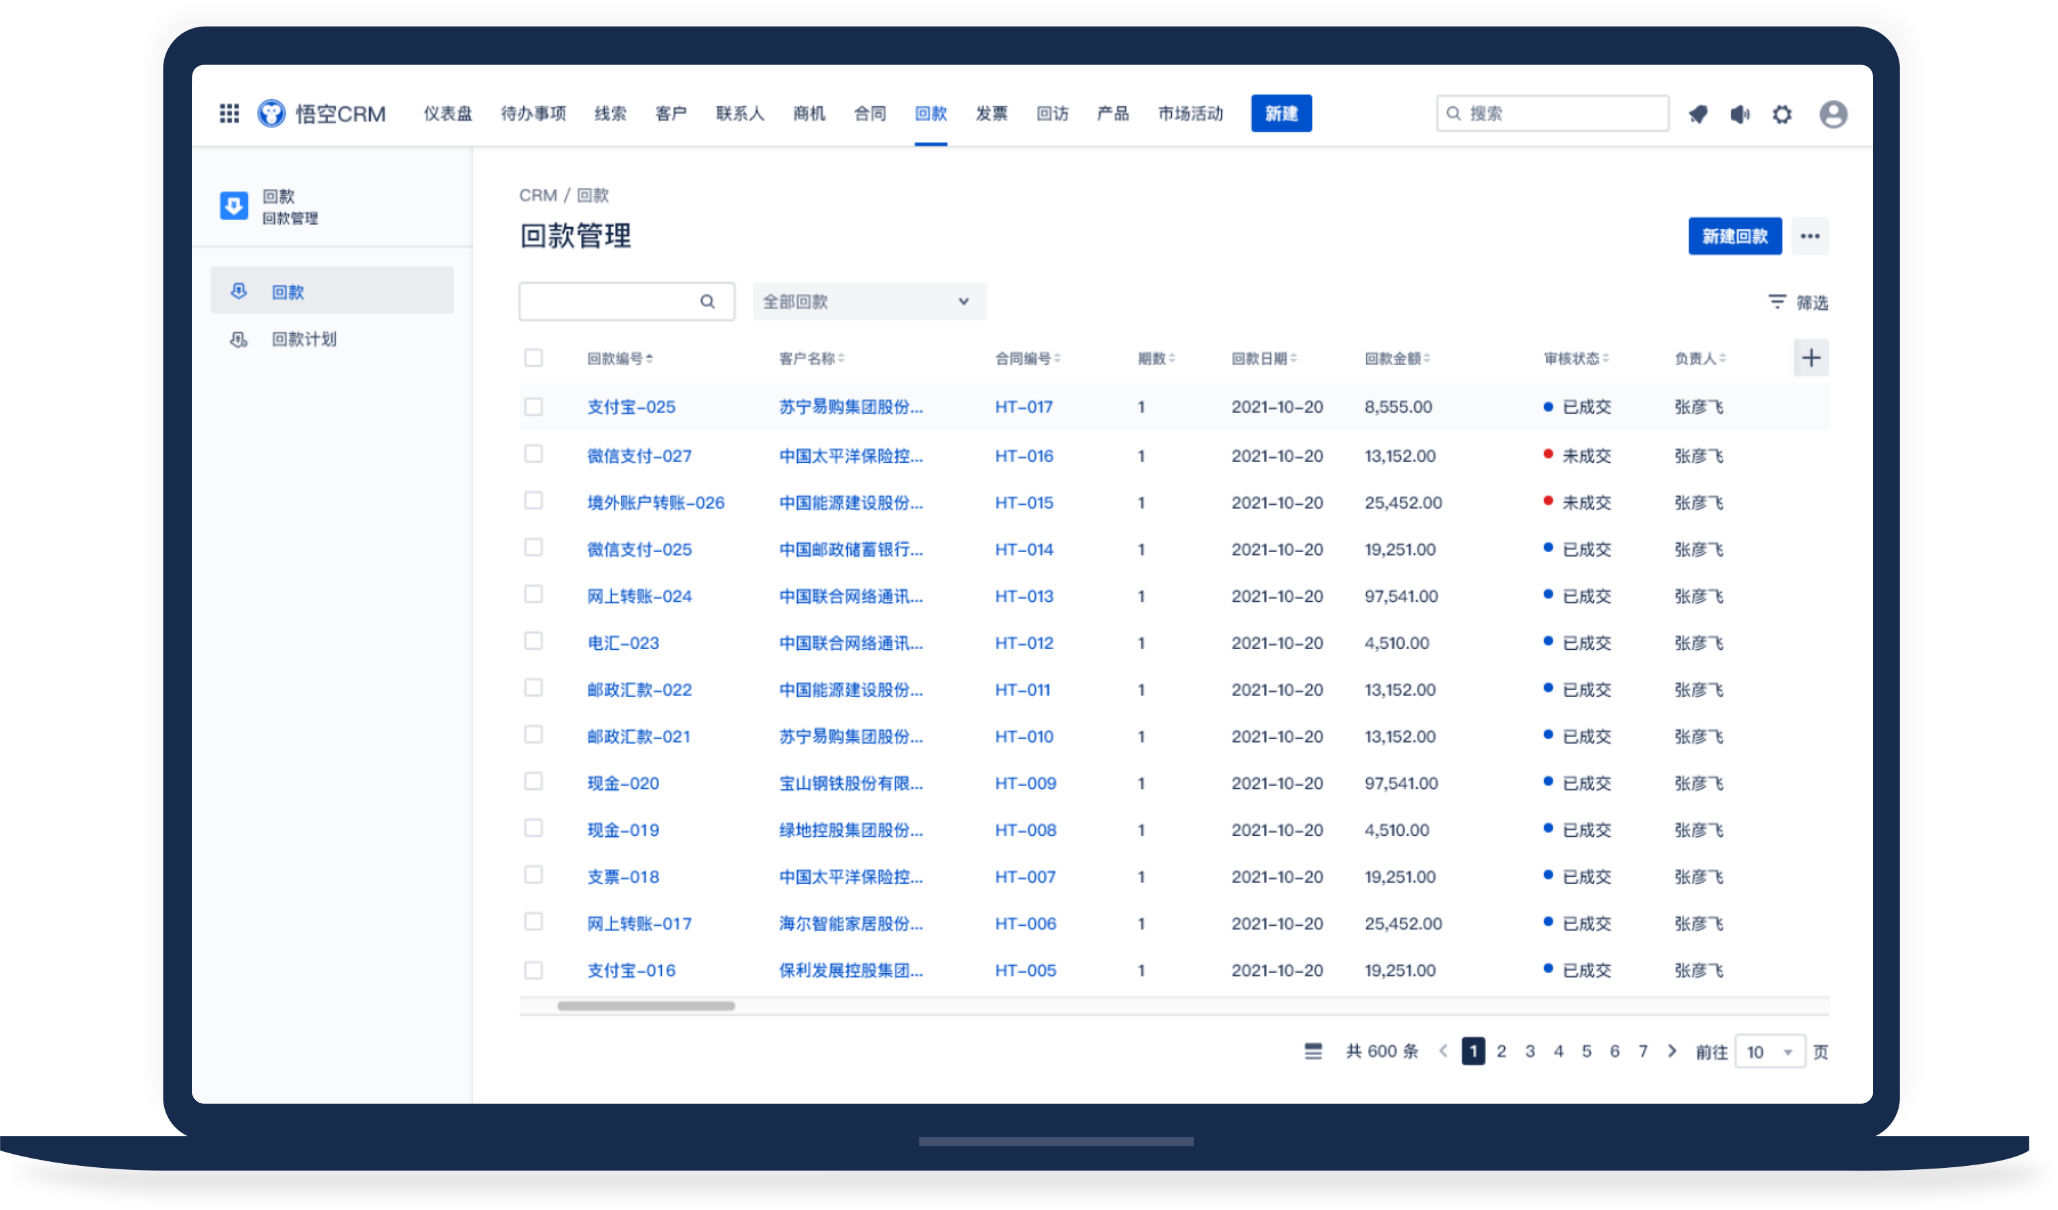Open the page jump dropdown showing 10
Viewport: 2058px width, 1210px height.
[1769, 1052]
